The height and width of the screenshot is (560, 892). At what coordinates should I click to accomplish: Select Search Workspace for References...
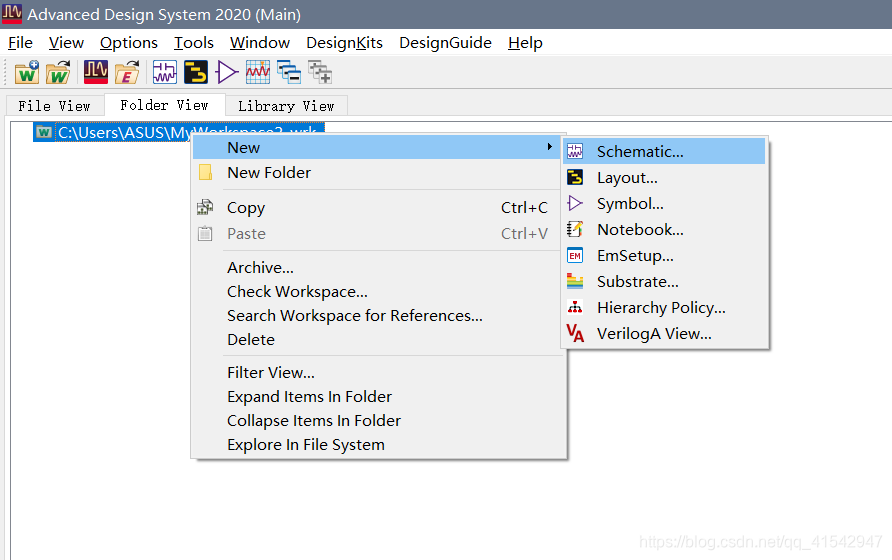378,315
